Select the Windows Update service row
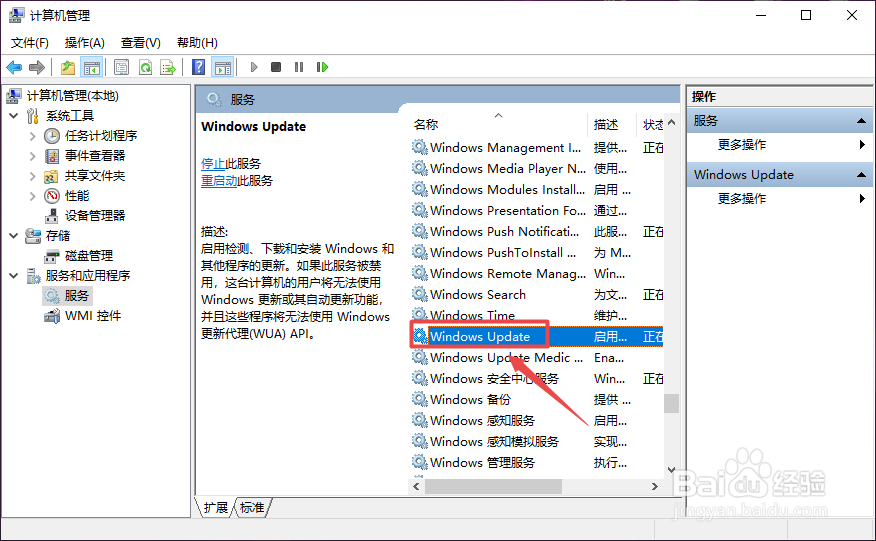The image size is (876, 541). click(537, 336)
